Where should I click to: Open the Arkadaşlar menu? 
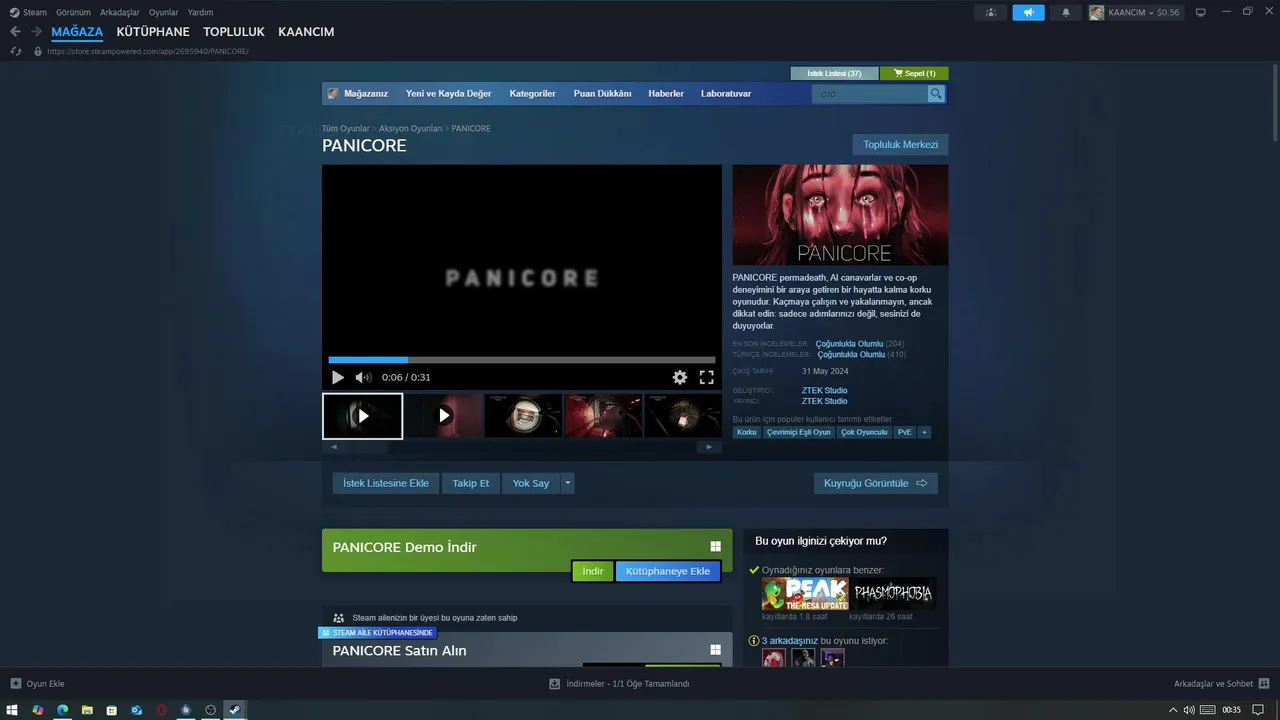pos(120,12)
